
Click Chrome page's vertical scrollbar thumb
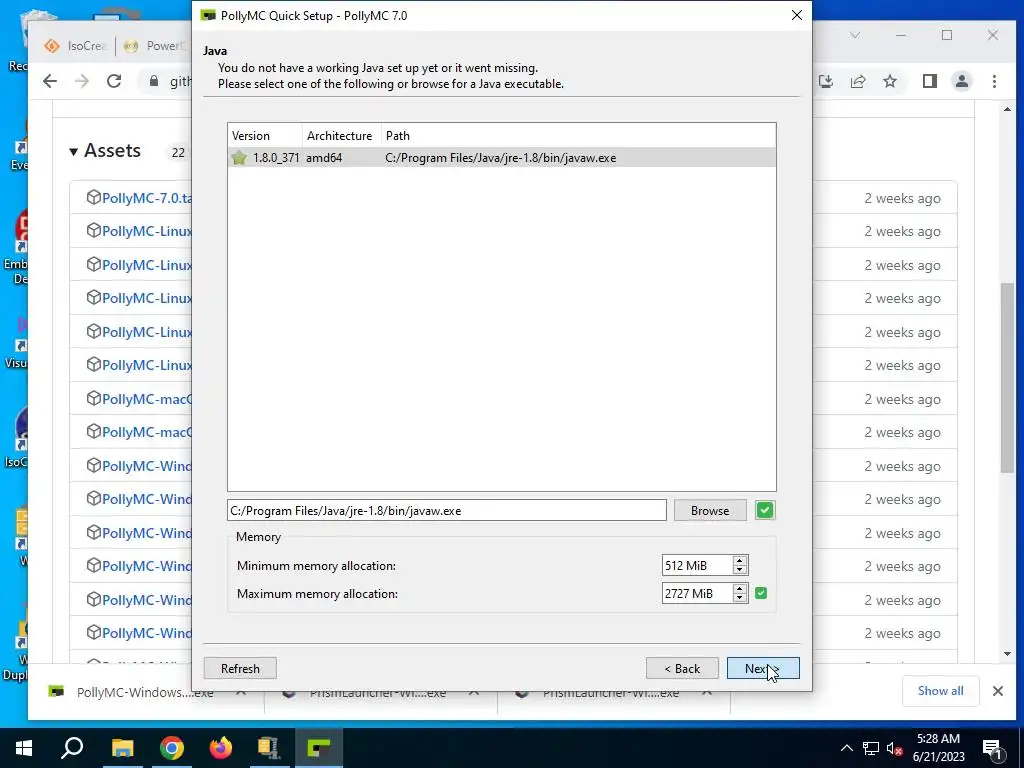pos(1007,377)
